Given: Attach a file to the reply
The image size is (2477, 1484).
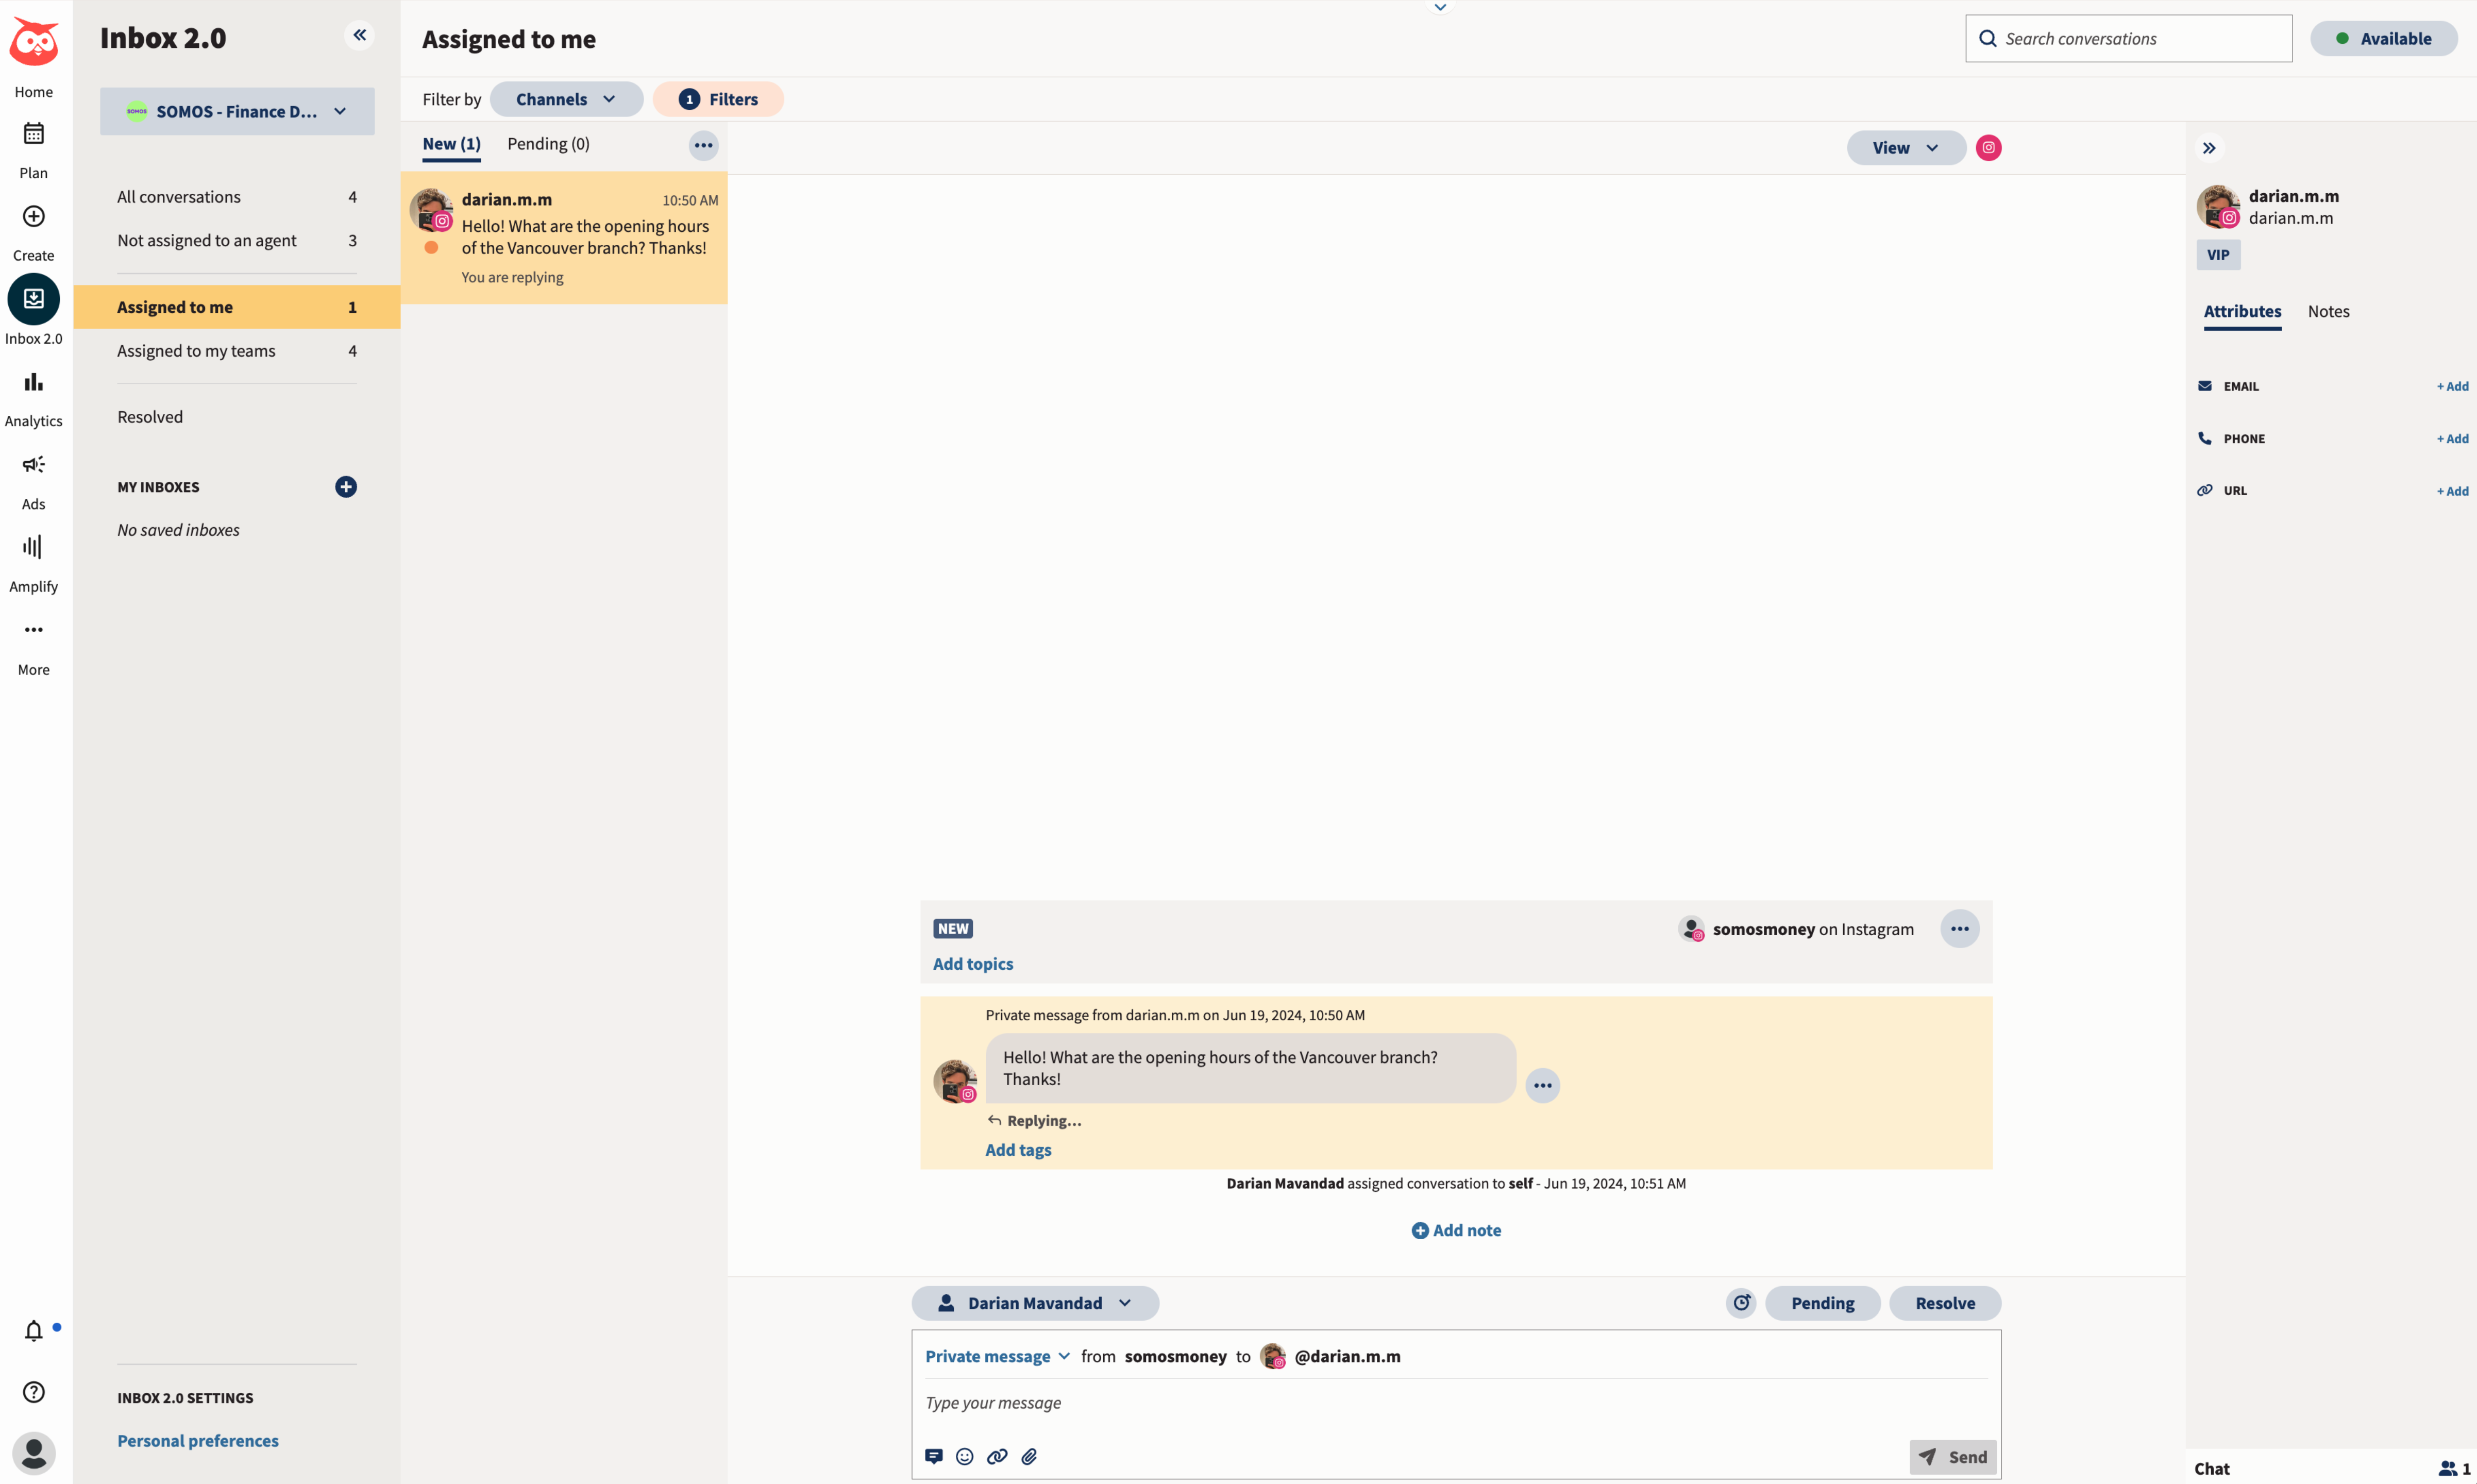Looking at the screenshot, I should coord(1029,1456).
